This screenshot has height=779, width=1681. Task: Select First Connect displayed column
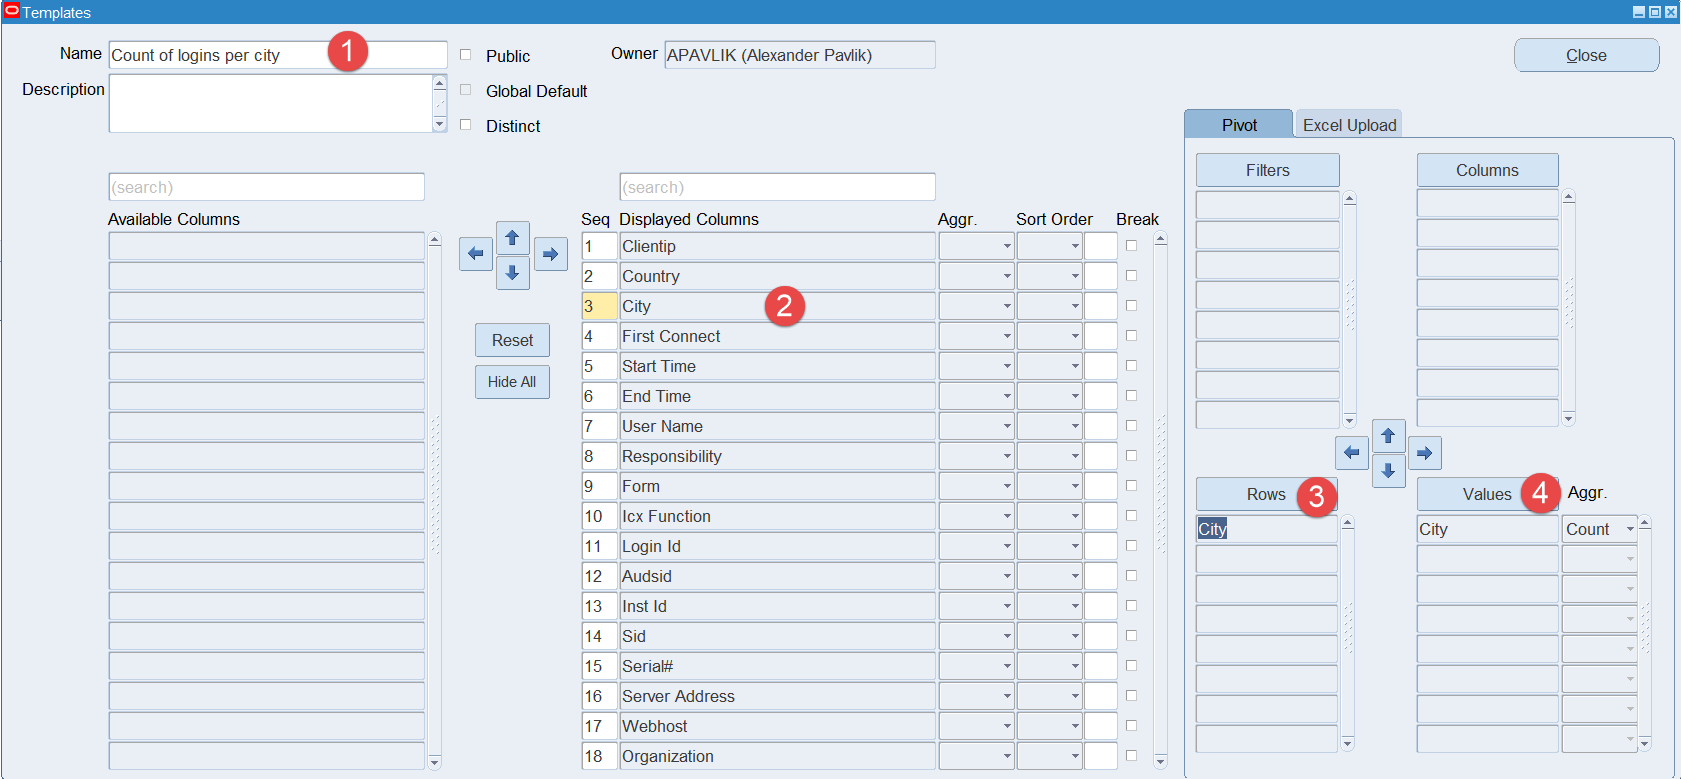tap(777, 336)
